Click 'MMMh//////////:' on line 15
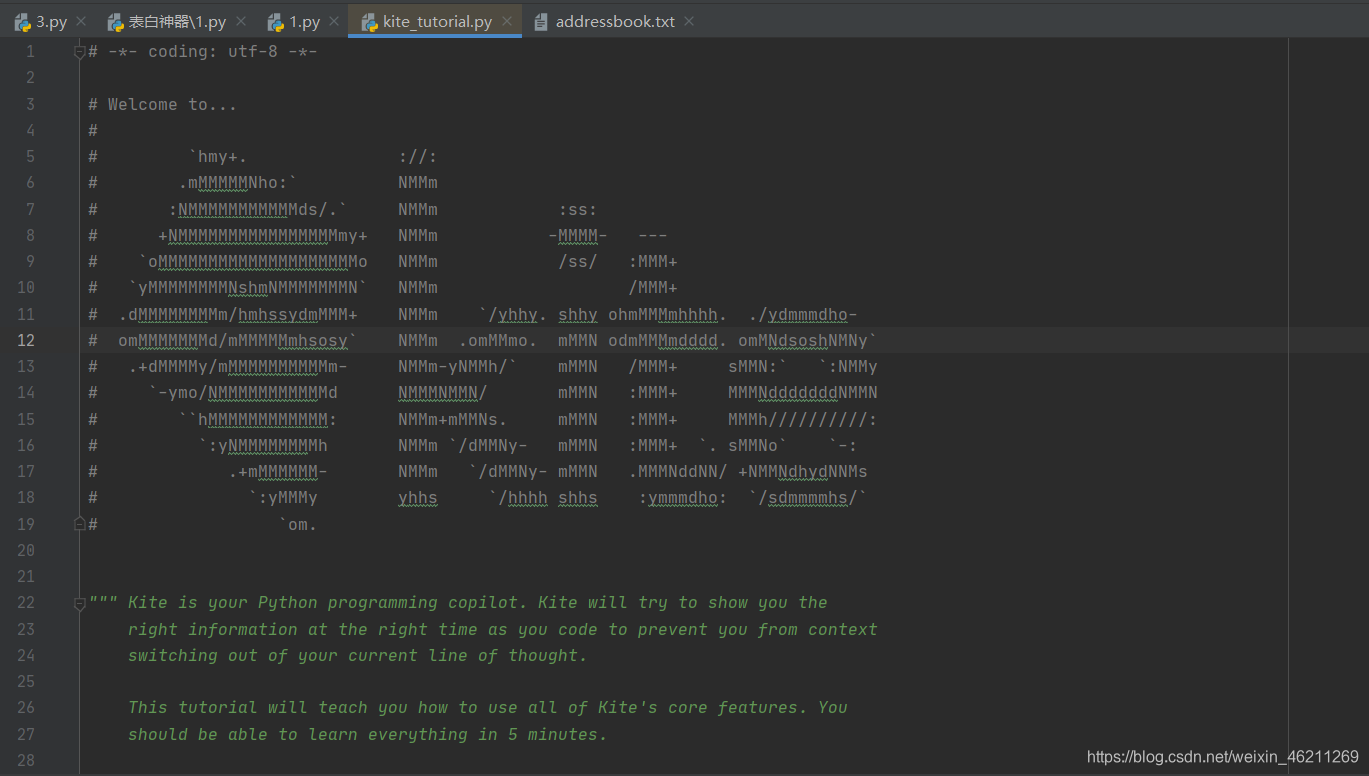Image resolution: width=1369 pixels, height=776 pixels. click(x=803, y=419)
